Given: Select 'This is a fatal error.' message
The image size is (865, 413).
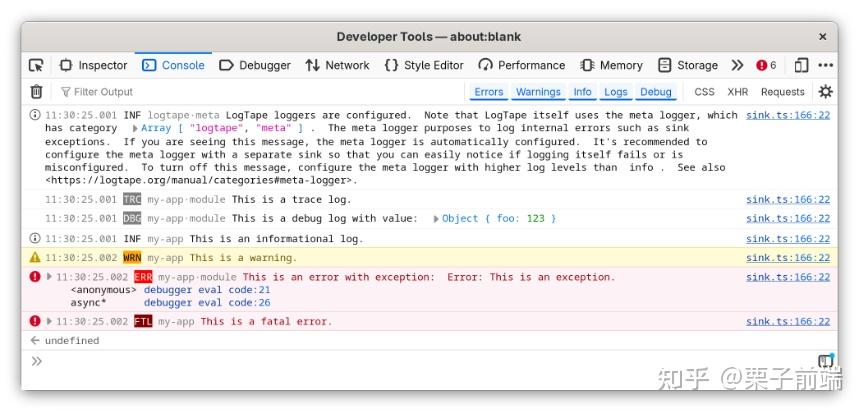Looking at the screenshot, I should tap(266, 321).
